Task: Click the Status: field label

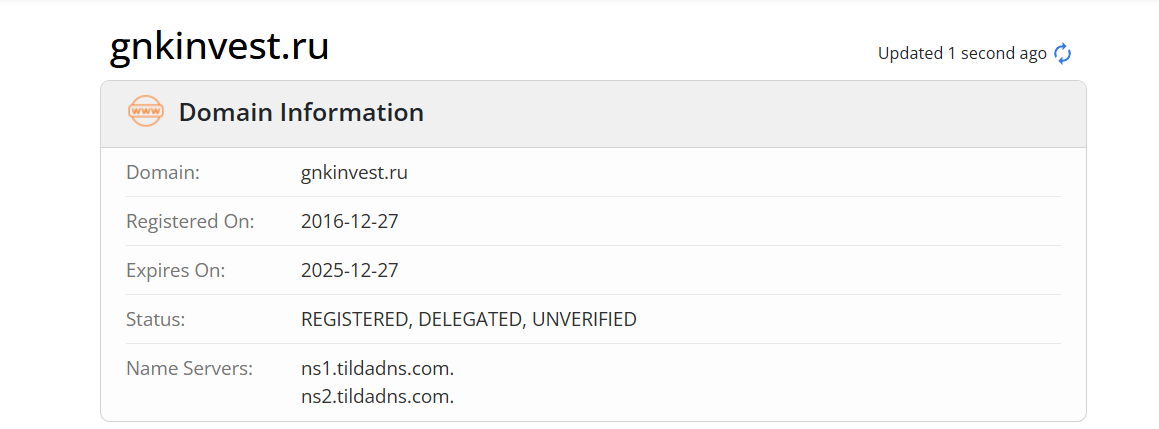Action: 155,320
